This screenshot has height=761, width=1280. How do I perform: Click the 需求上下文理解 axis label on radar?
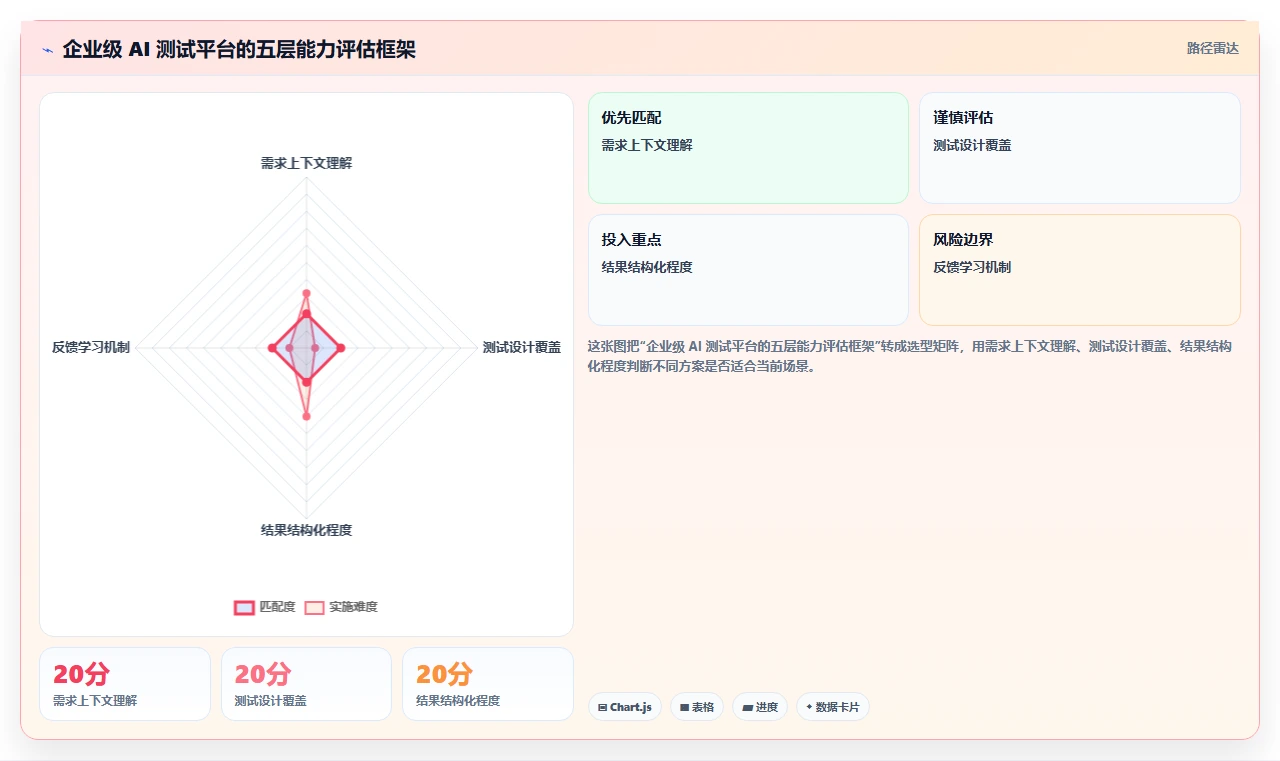click(x=306, y=163)
